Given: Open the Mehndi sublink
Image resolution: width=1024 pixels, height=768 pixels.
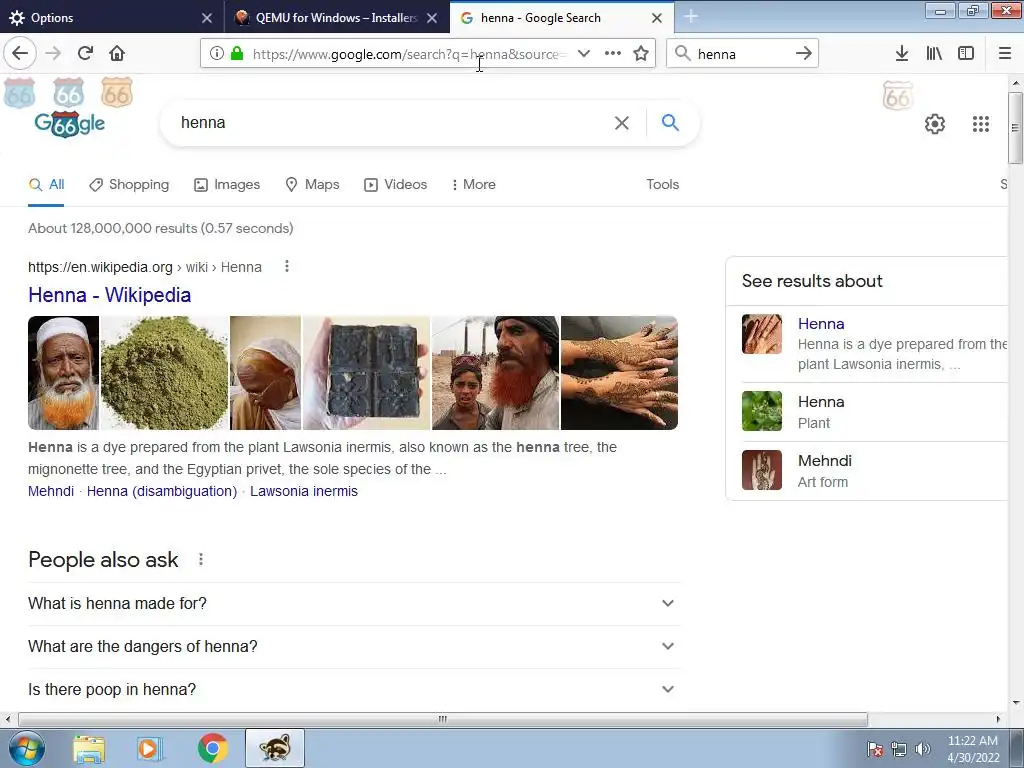Looking at the screenshot, I should (51, 491).
